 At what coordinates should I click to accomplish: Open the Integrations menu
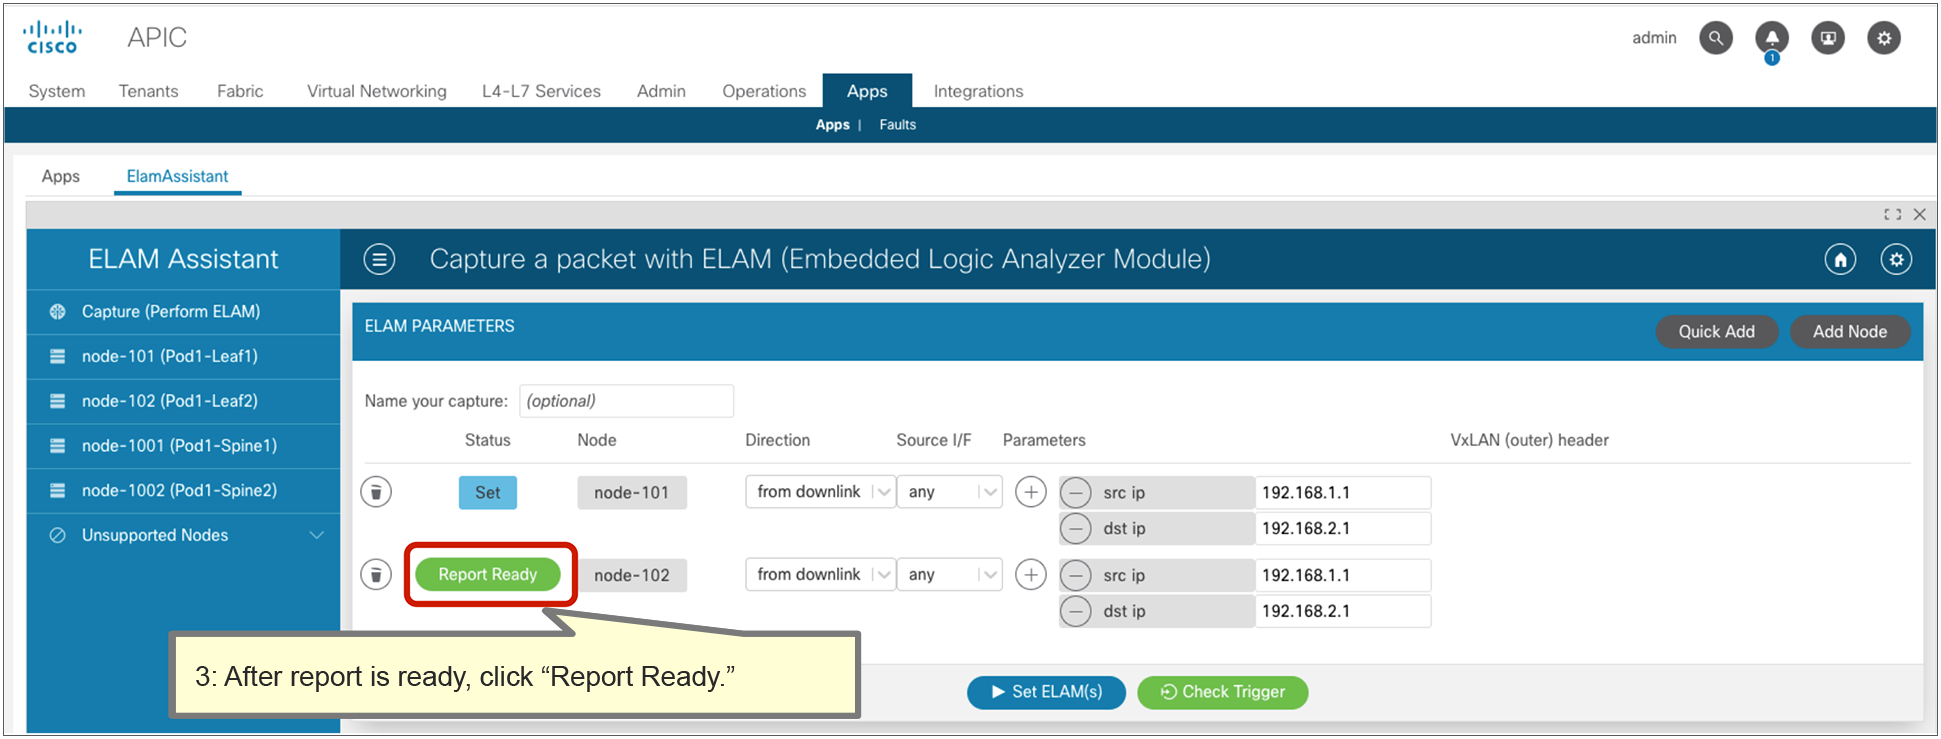click(978, 91)
